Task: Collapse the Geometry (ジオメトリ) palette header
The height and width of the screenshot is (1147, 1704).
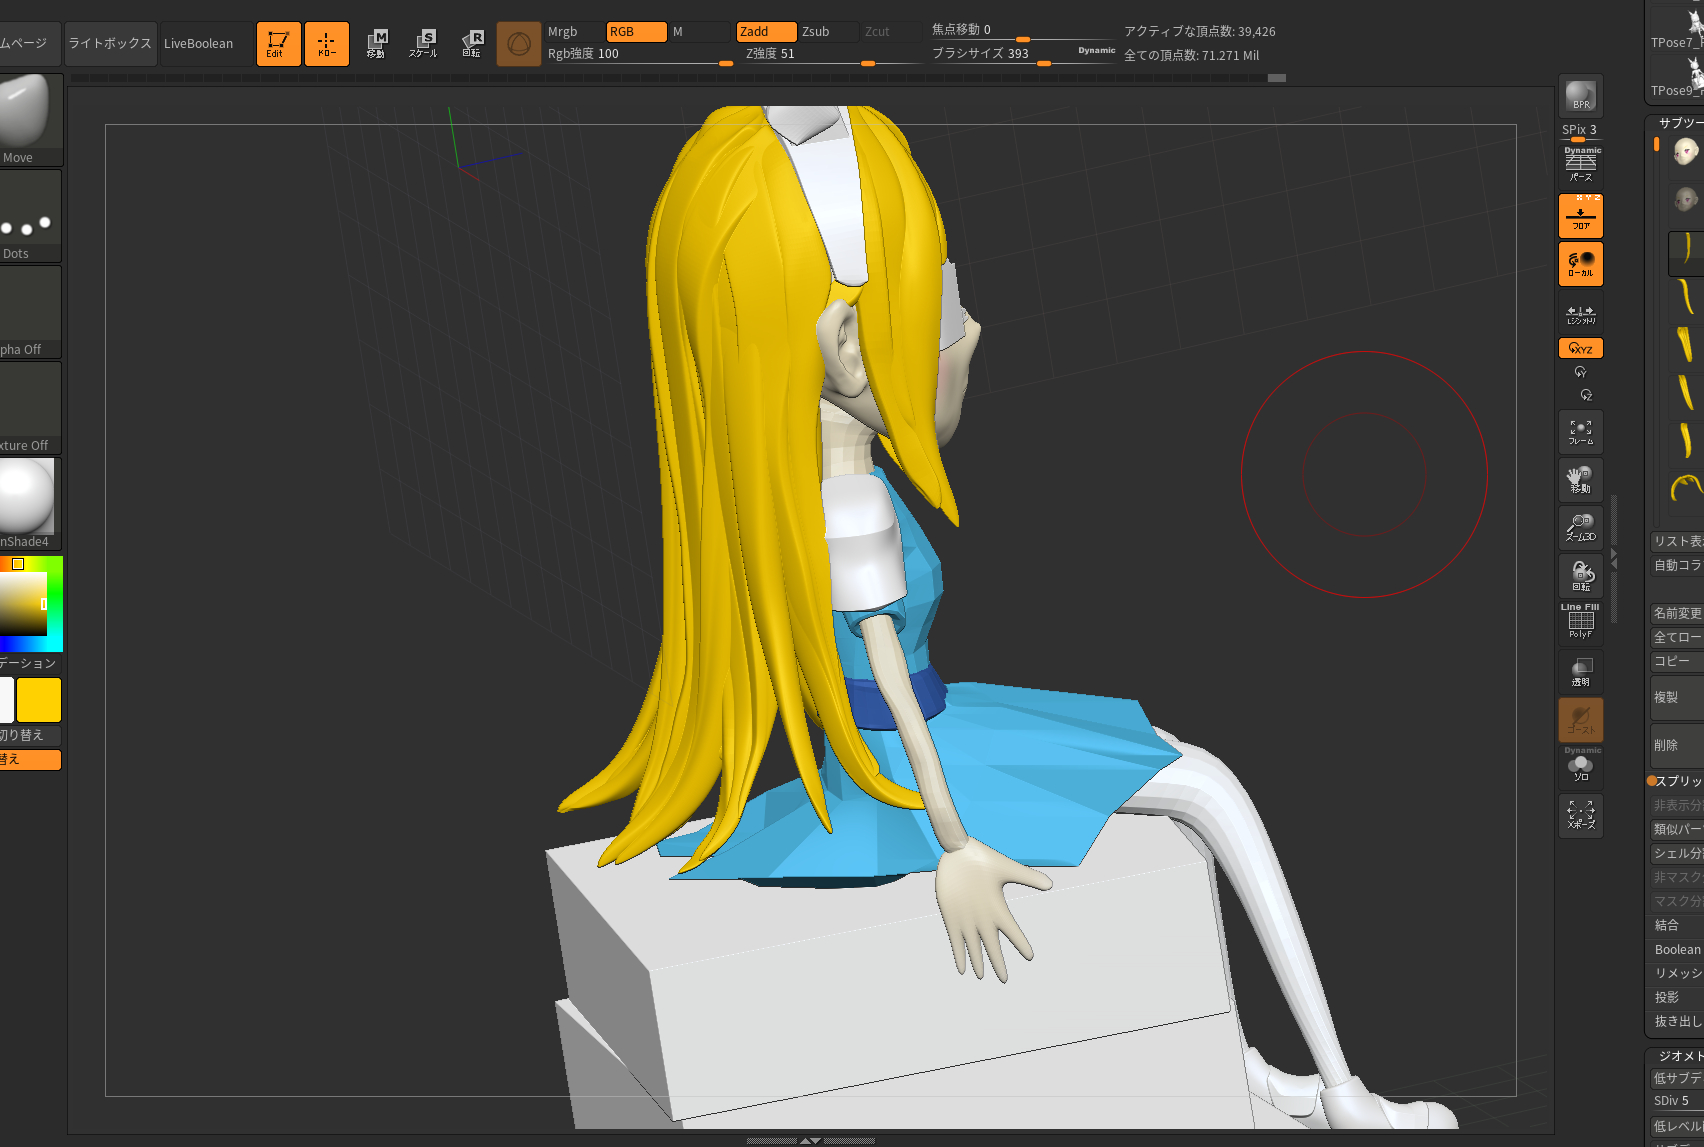Action: click(1680, 1056)
